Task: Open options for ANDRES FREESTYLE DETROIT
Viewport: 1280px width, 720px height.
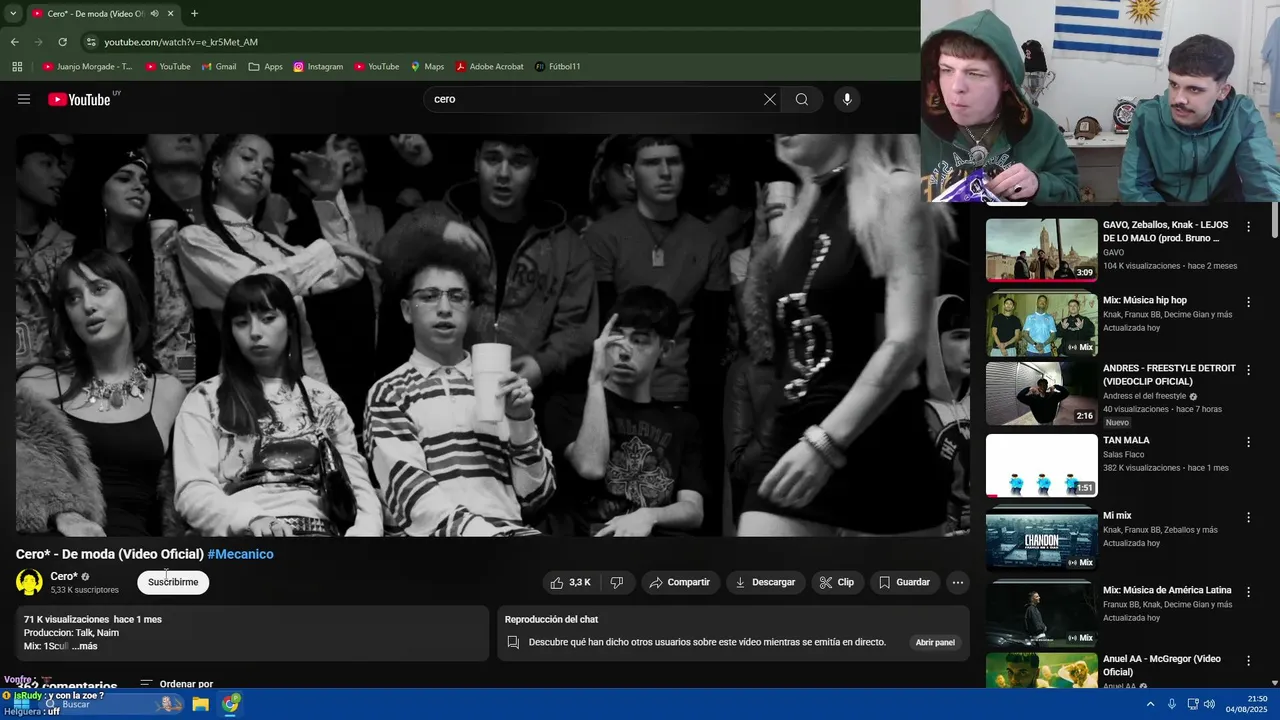Action: 1248,370
